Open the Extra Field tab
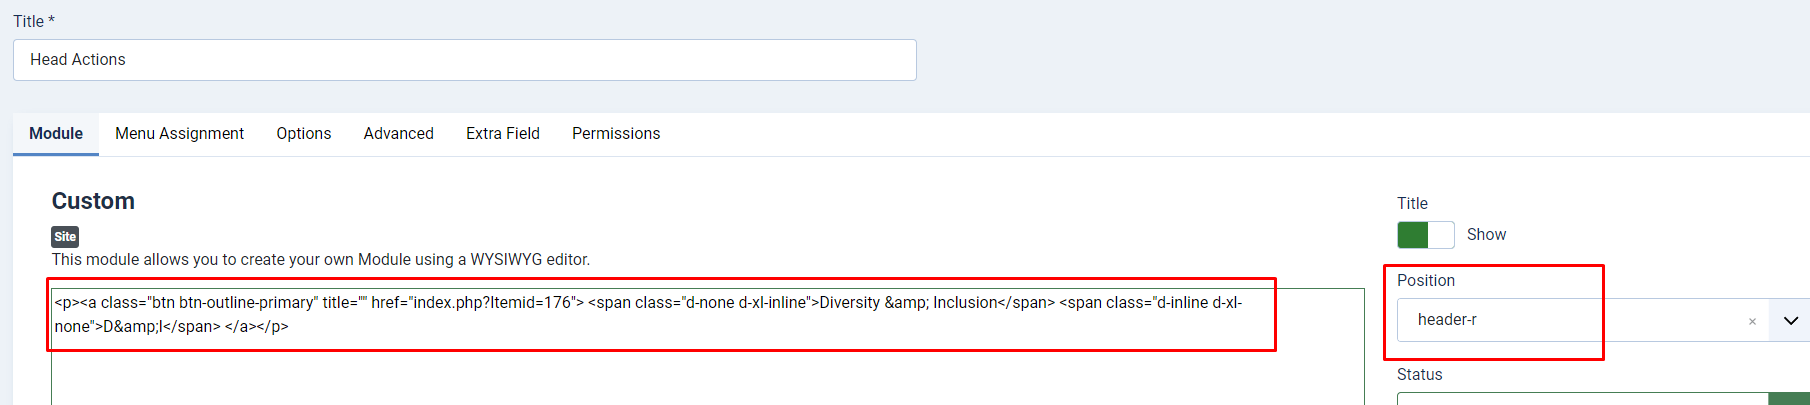The width and height of the screenshot is (1810, 405). point(502,134)
